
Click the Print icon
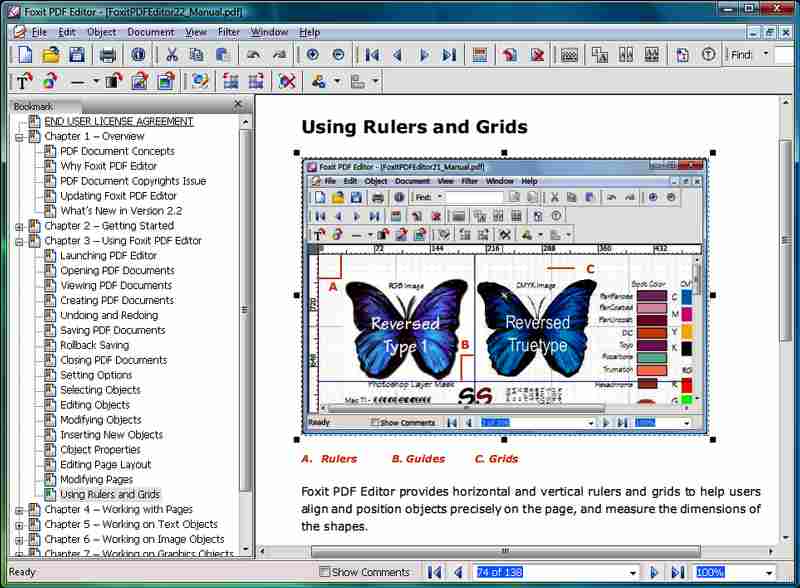(x=107, y=55)
